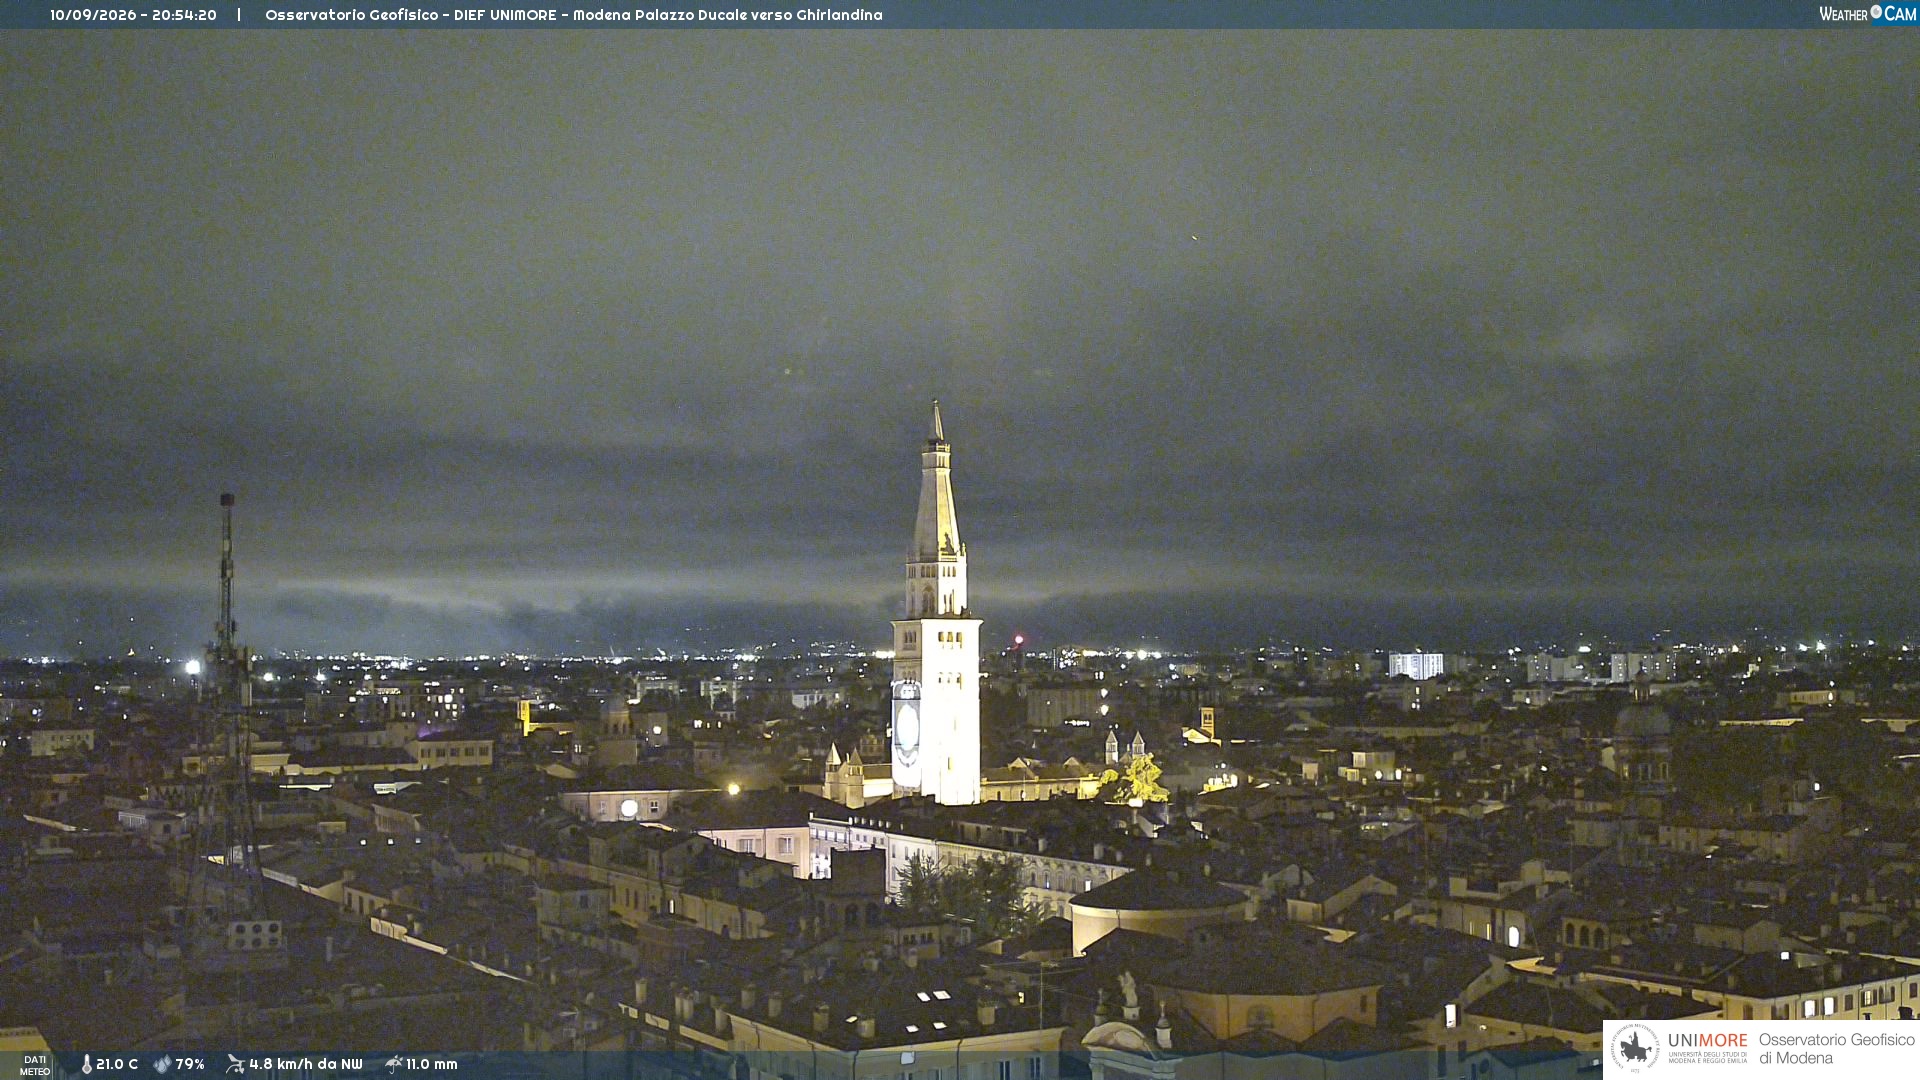1920x1080 pixels.
Task: Click the illuminated Ghirlandina tower spire
Action: click(937, 480)
